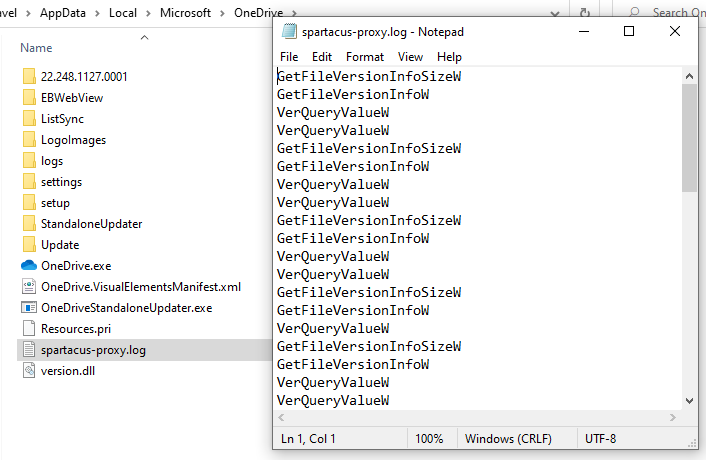The image size is (706, 460).
Task: Click the version.dll file icon
Action: click(x=29, y=371)
